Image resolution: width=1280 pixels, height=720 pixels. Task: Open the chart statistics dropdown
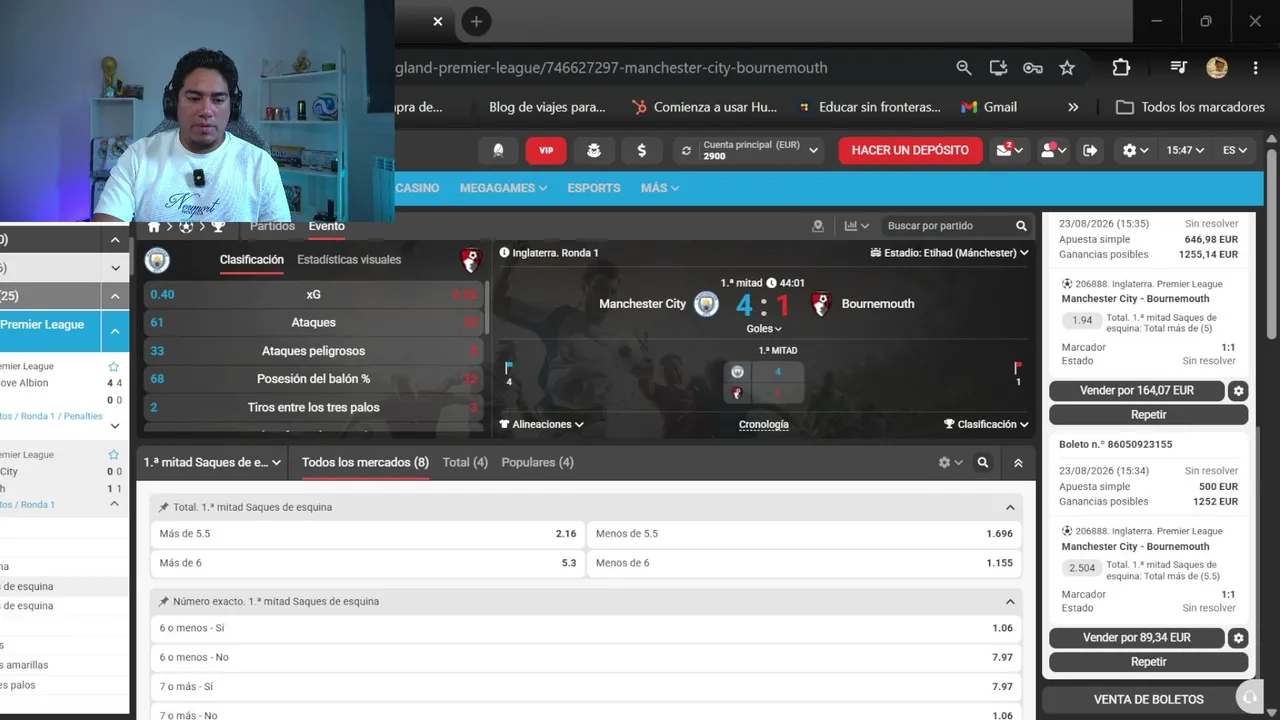(x=857, y=226)
